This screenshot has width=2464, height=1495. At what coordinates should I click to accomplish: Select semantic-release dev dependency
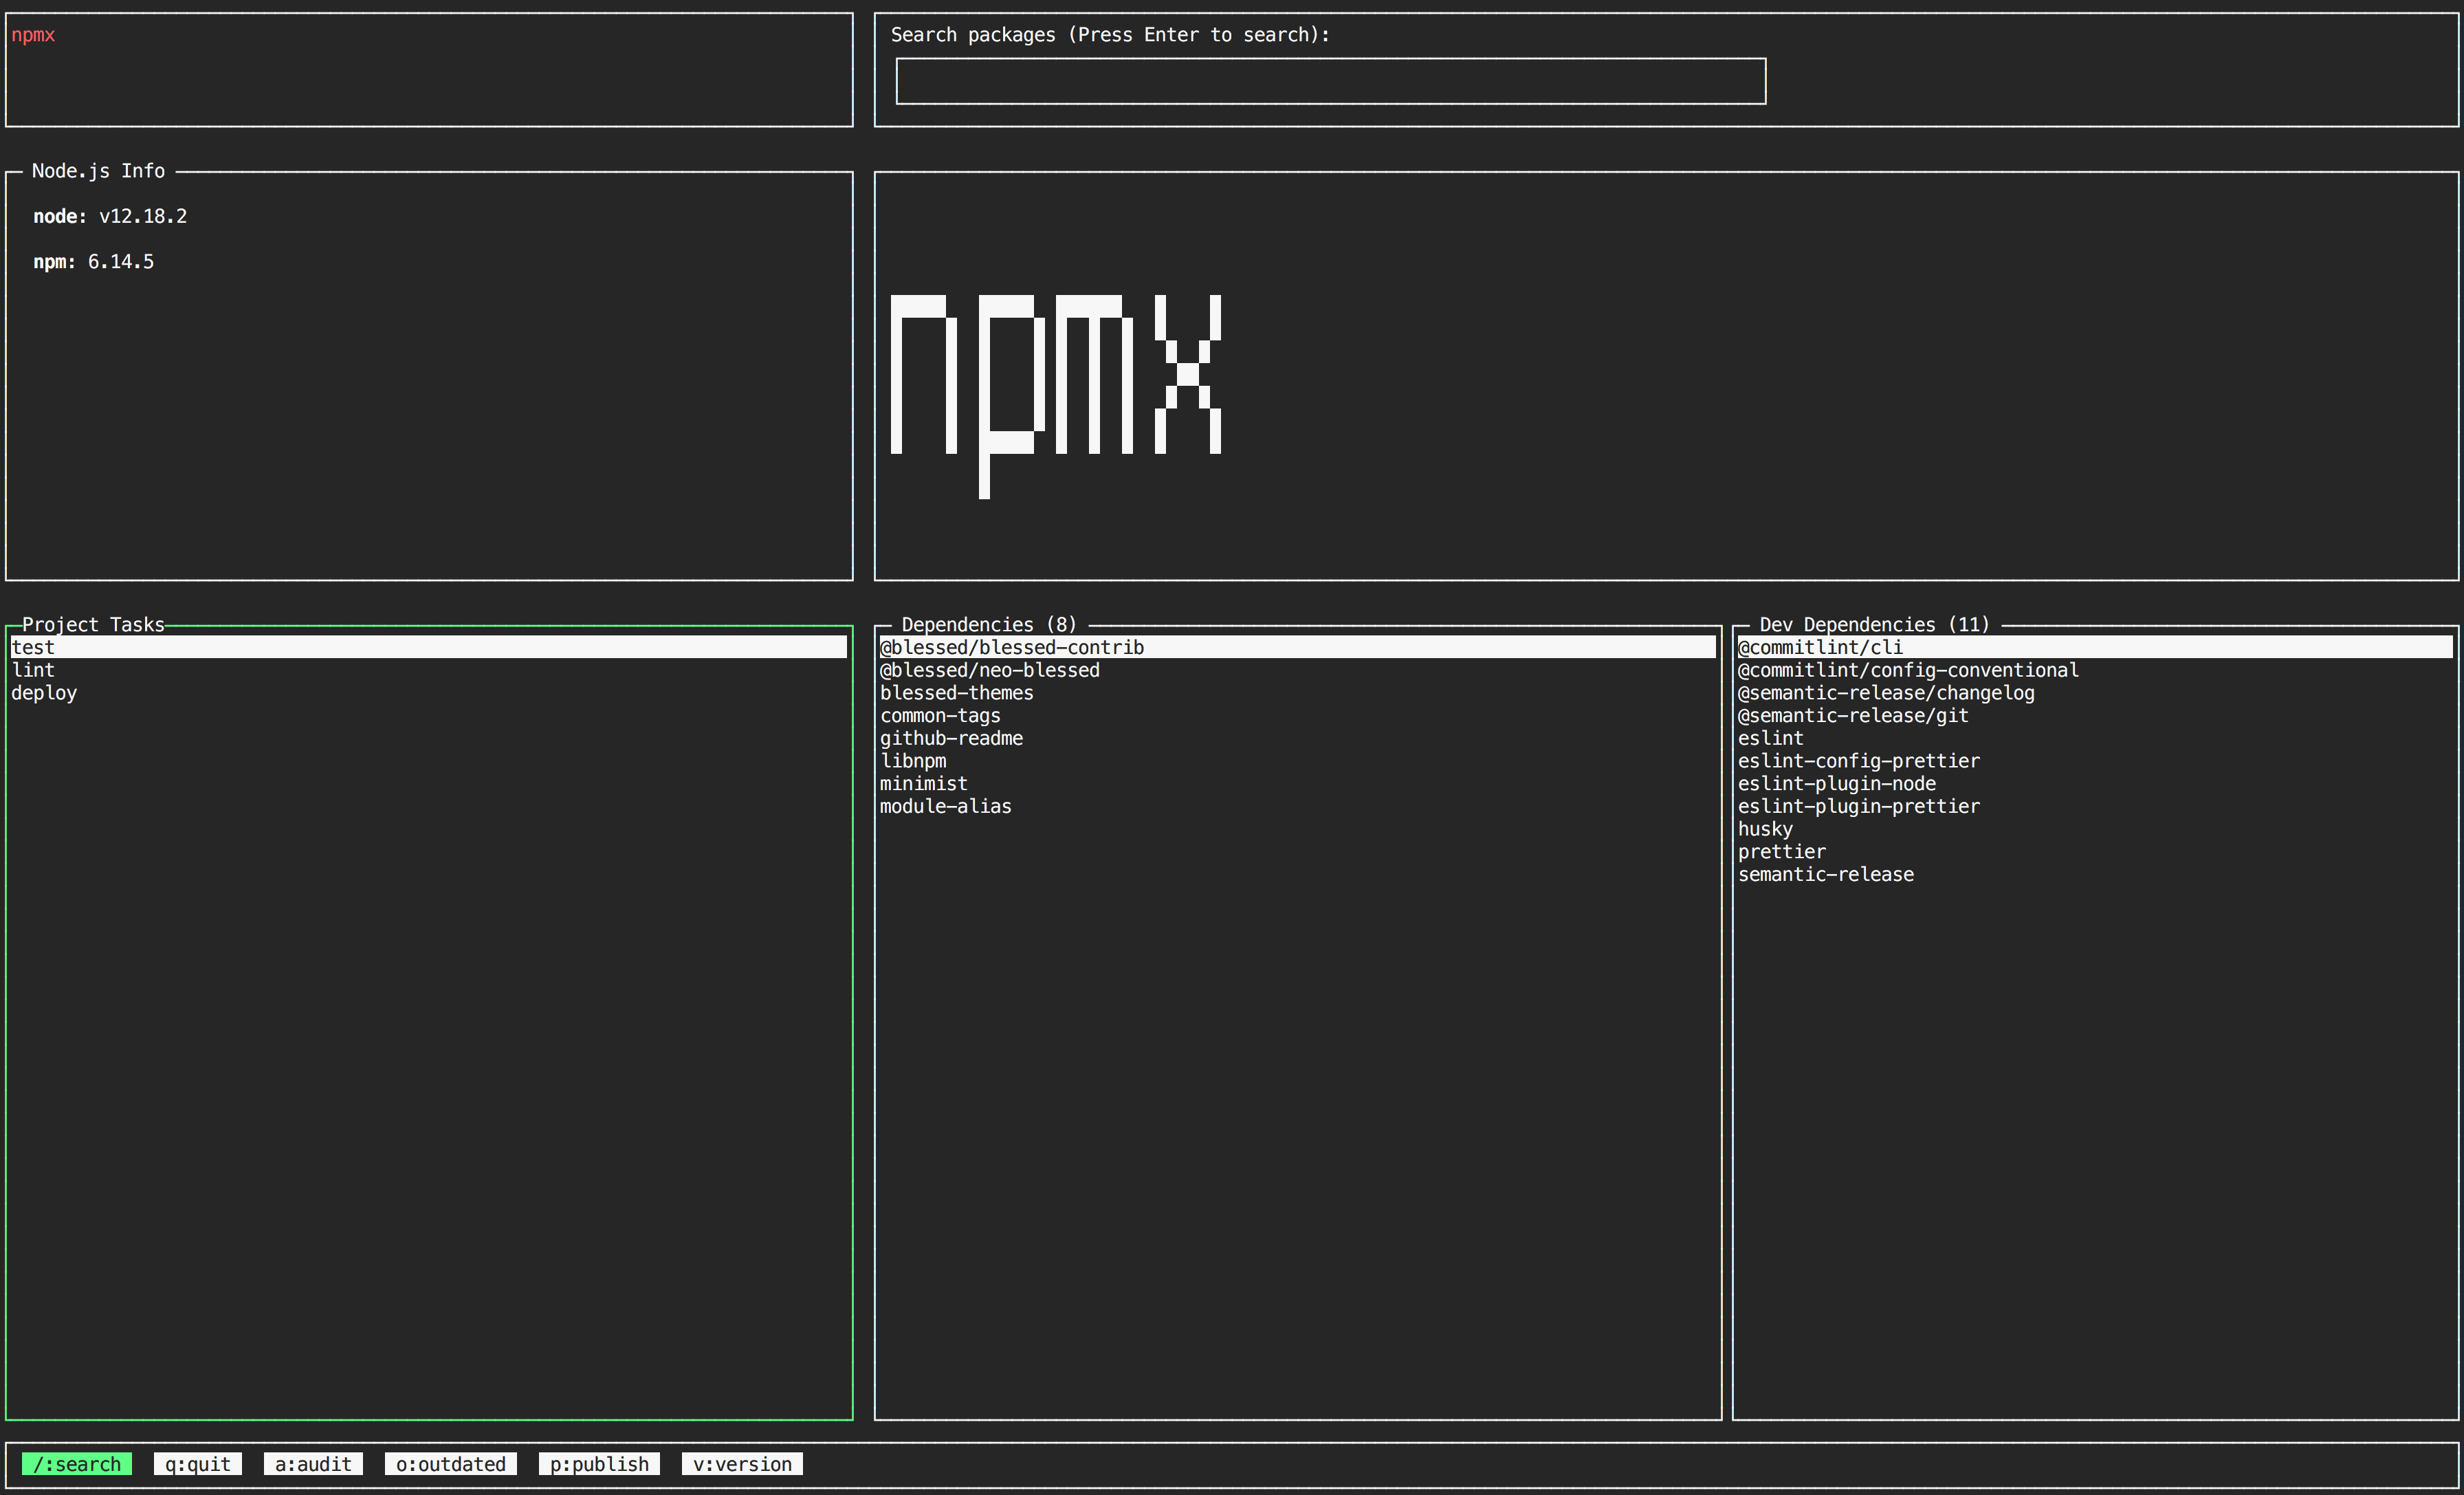point(1825,874)
